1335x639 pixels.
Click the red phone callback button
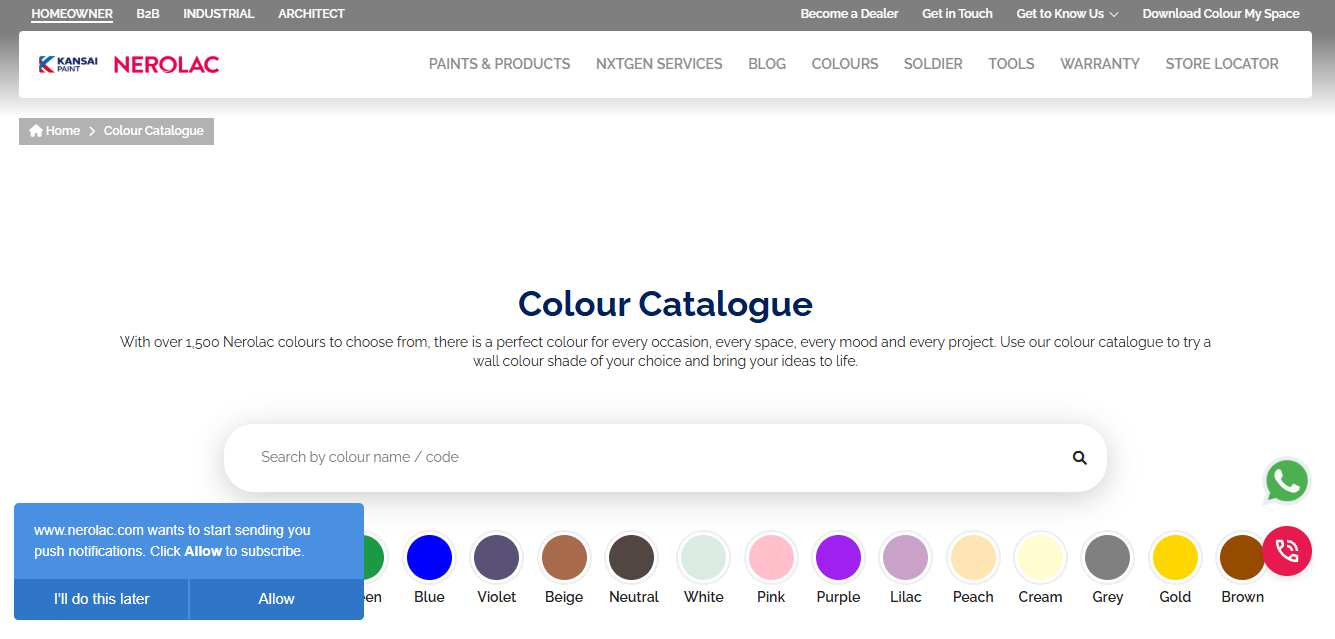[1286, 551]
